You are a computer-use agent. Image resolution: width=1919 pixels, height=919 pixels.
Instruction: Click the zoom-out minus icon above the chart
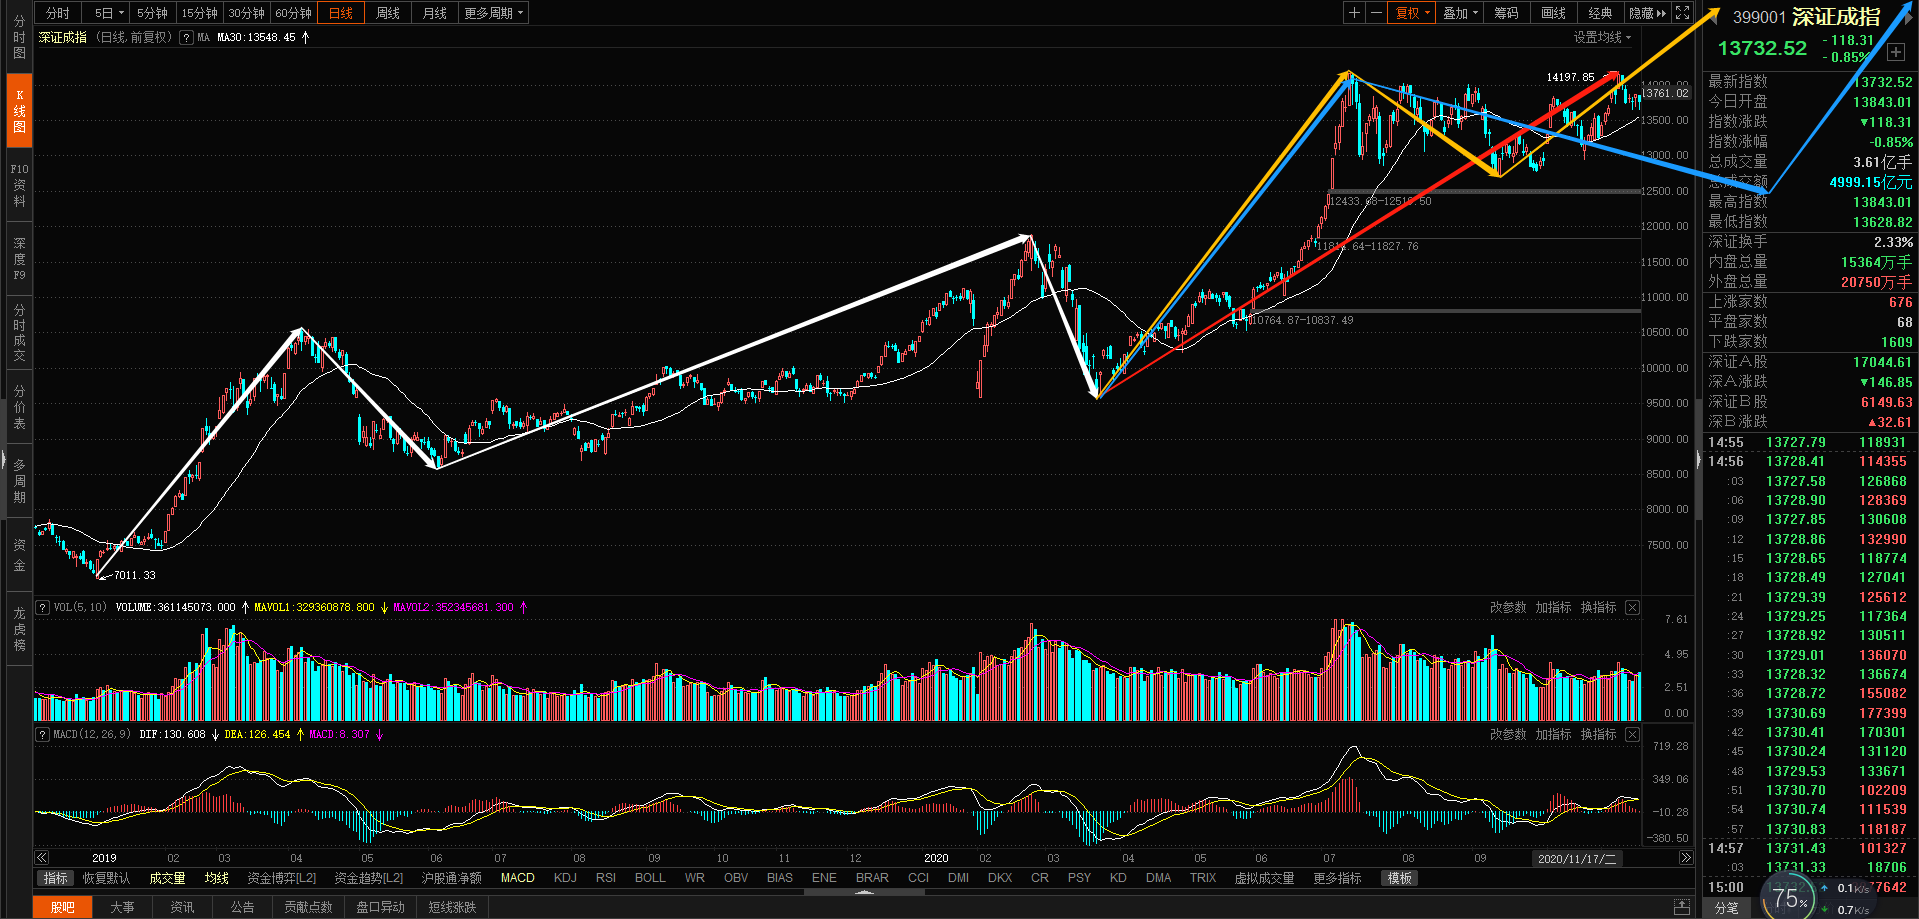1376,13
